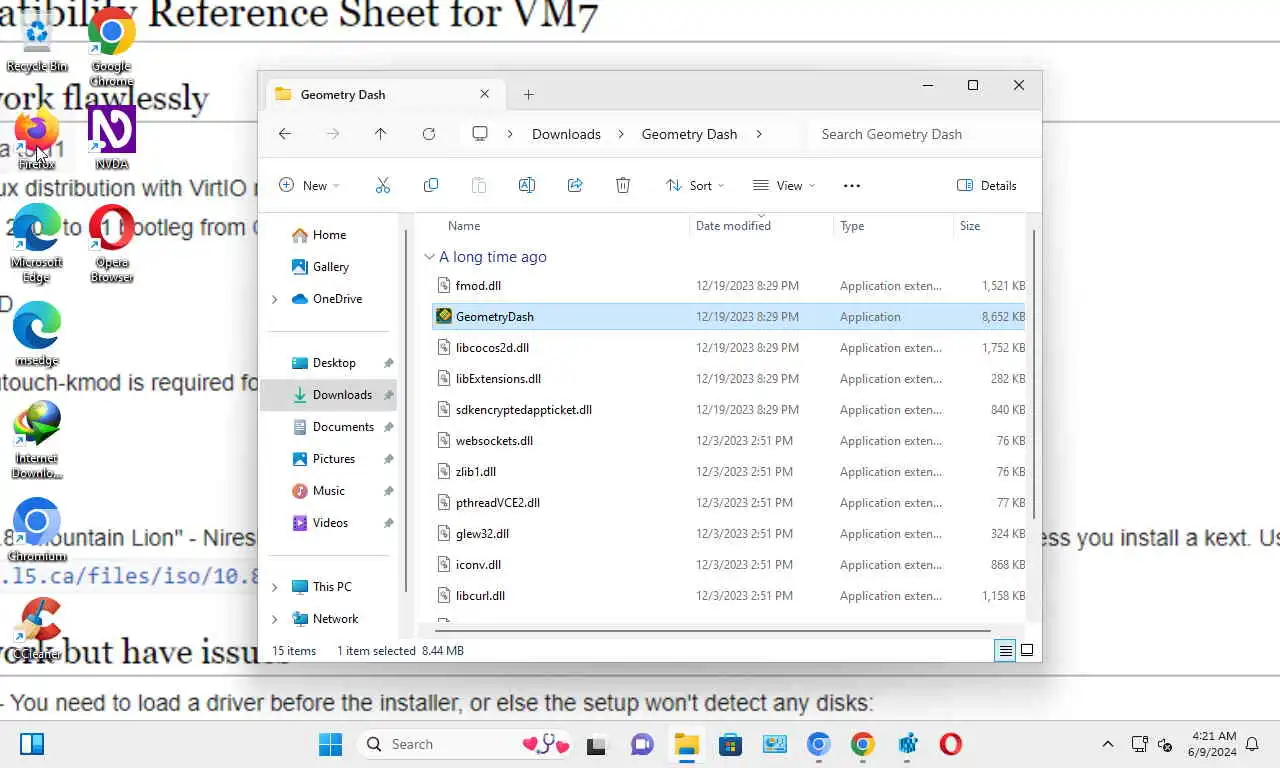Viewport: 1280px width, 768px height.
Task: Click the taskbar Search box
Action: point(466,744)
